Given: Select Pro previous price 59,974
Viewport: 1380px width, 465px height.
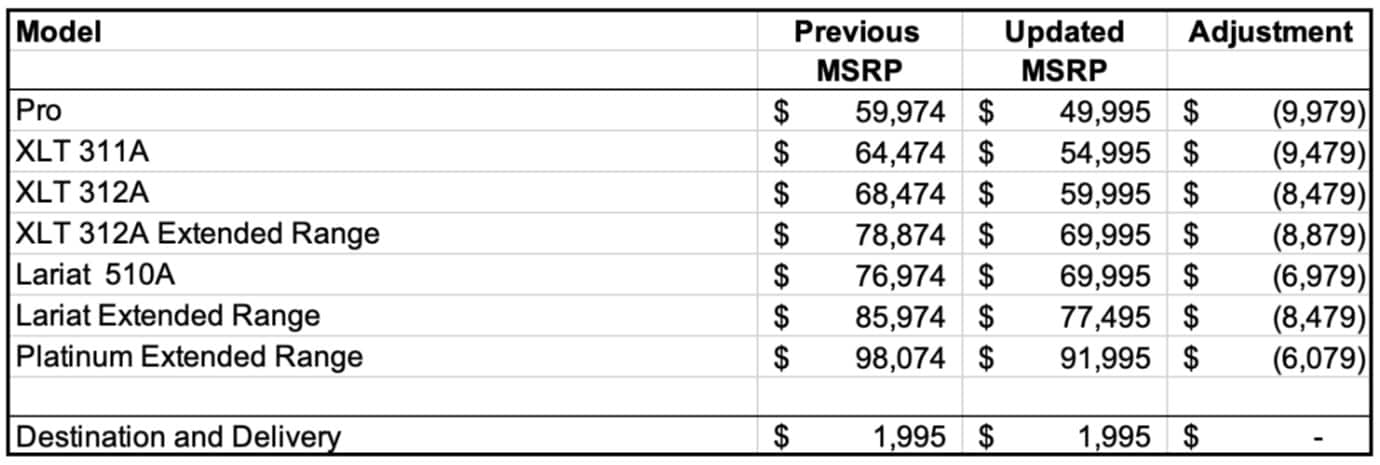Looking at the screenshot, I should 900,112.
